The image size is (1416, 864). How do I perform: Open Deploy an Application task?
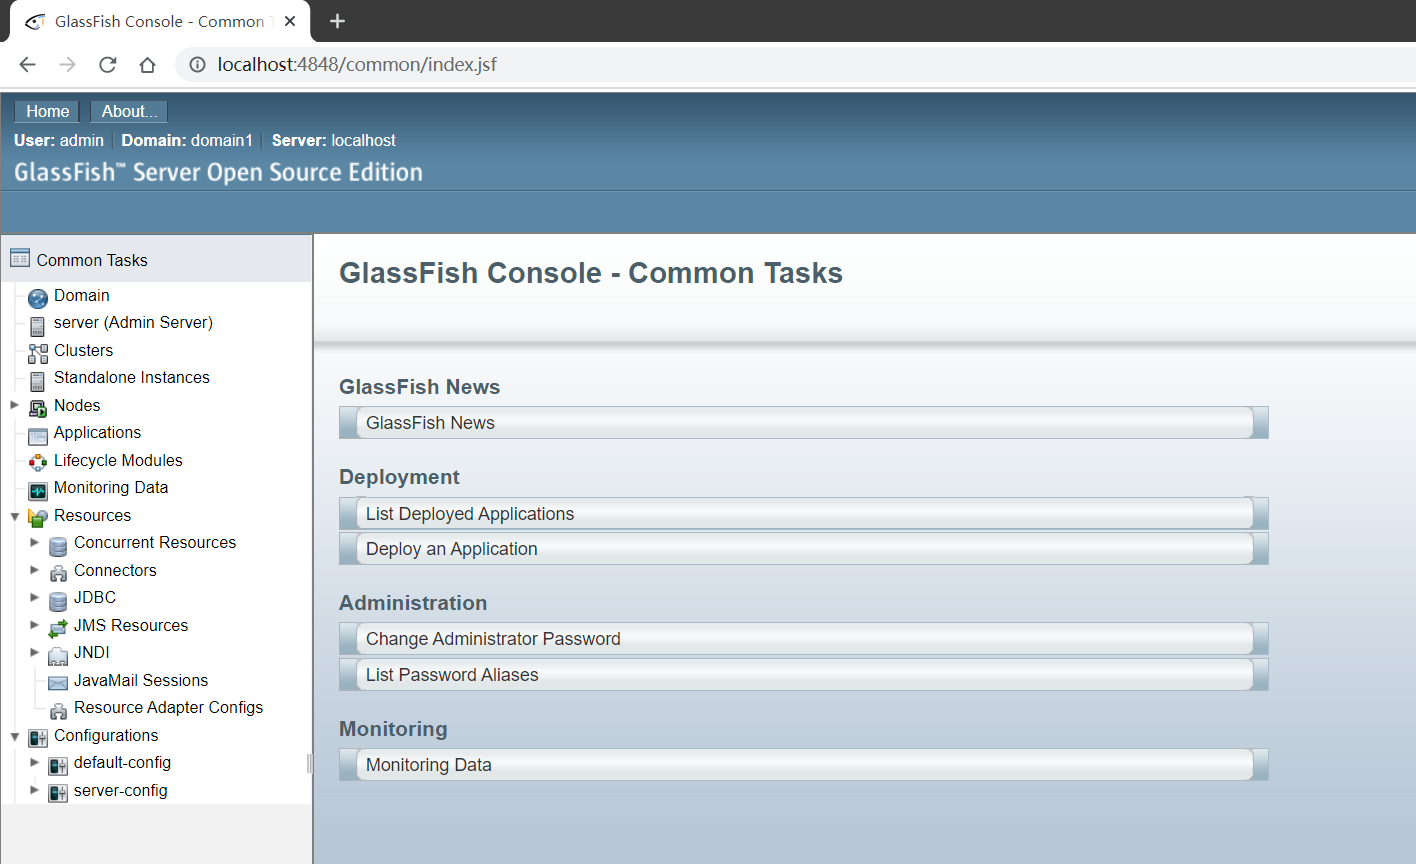(x=452, y=549)
